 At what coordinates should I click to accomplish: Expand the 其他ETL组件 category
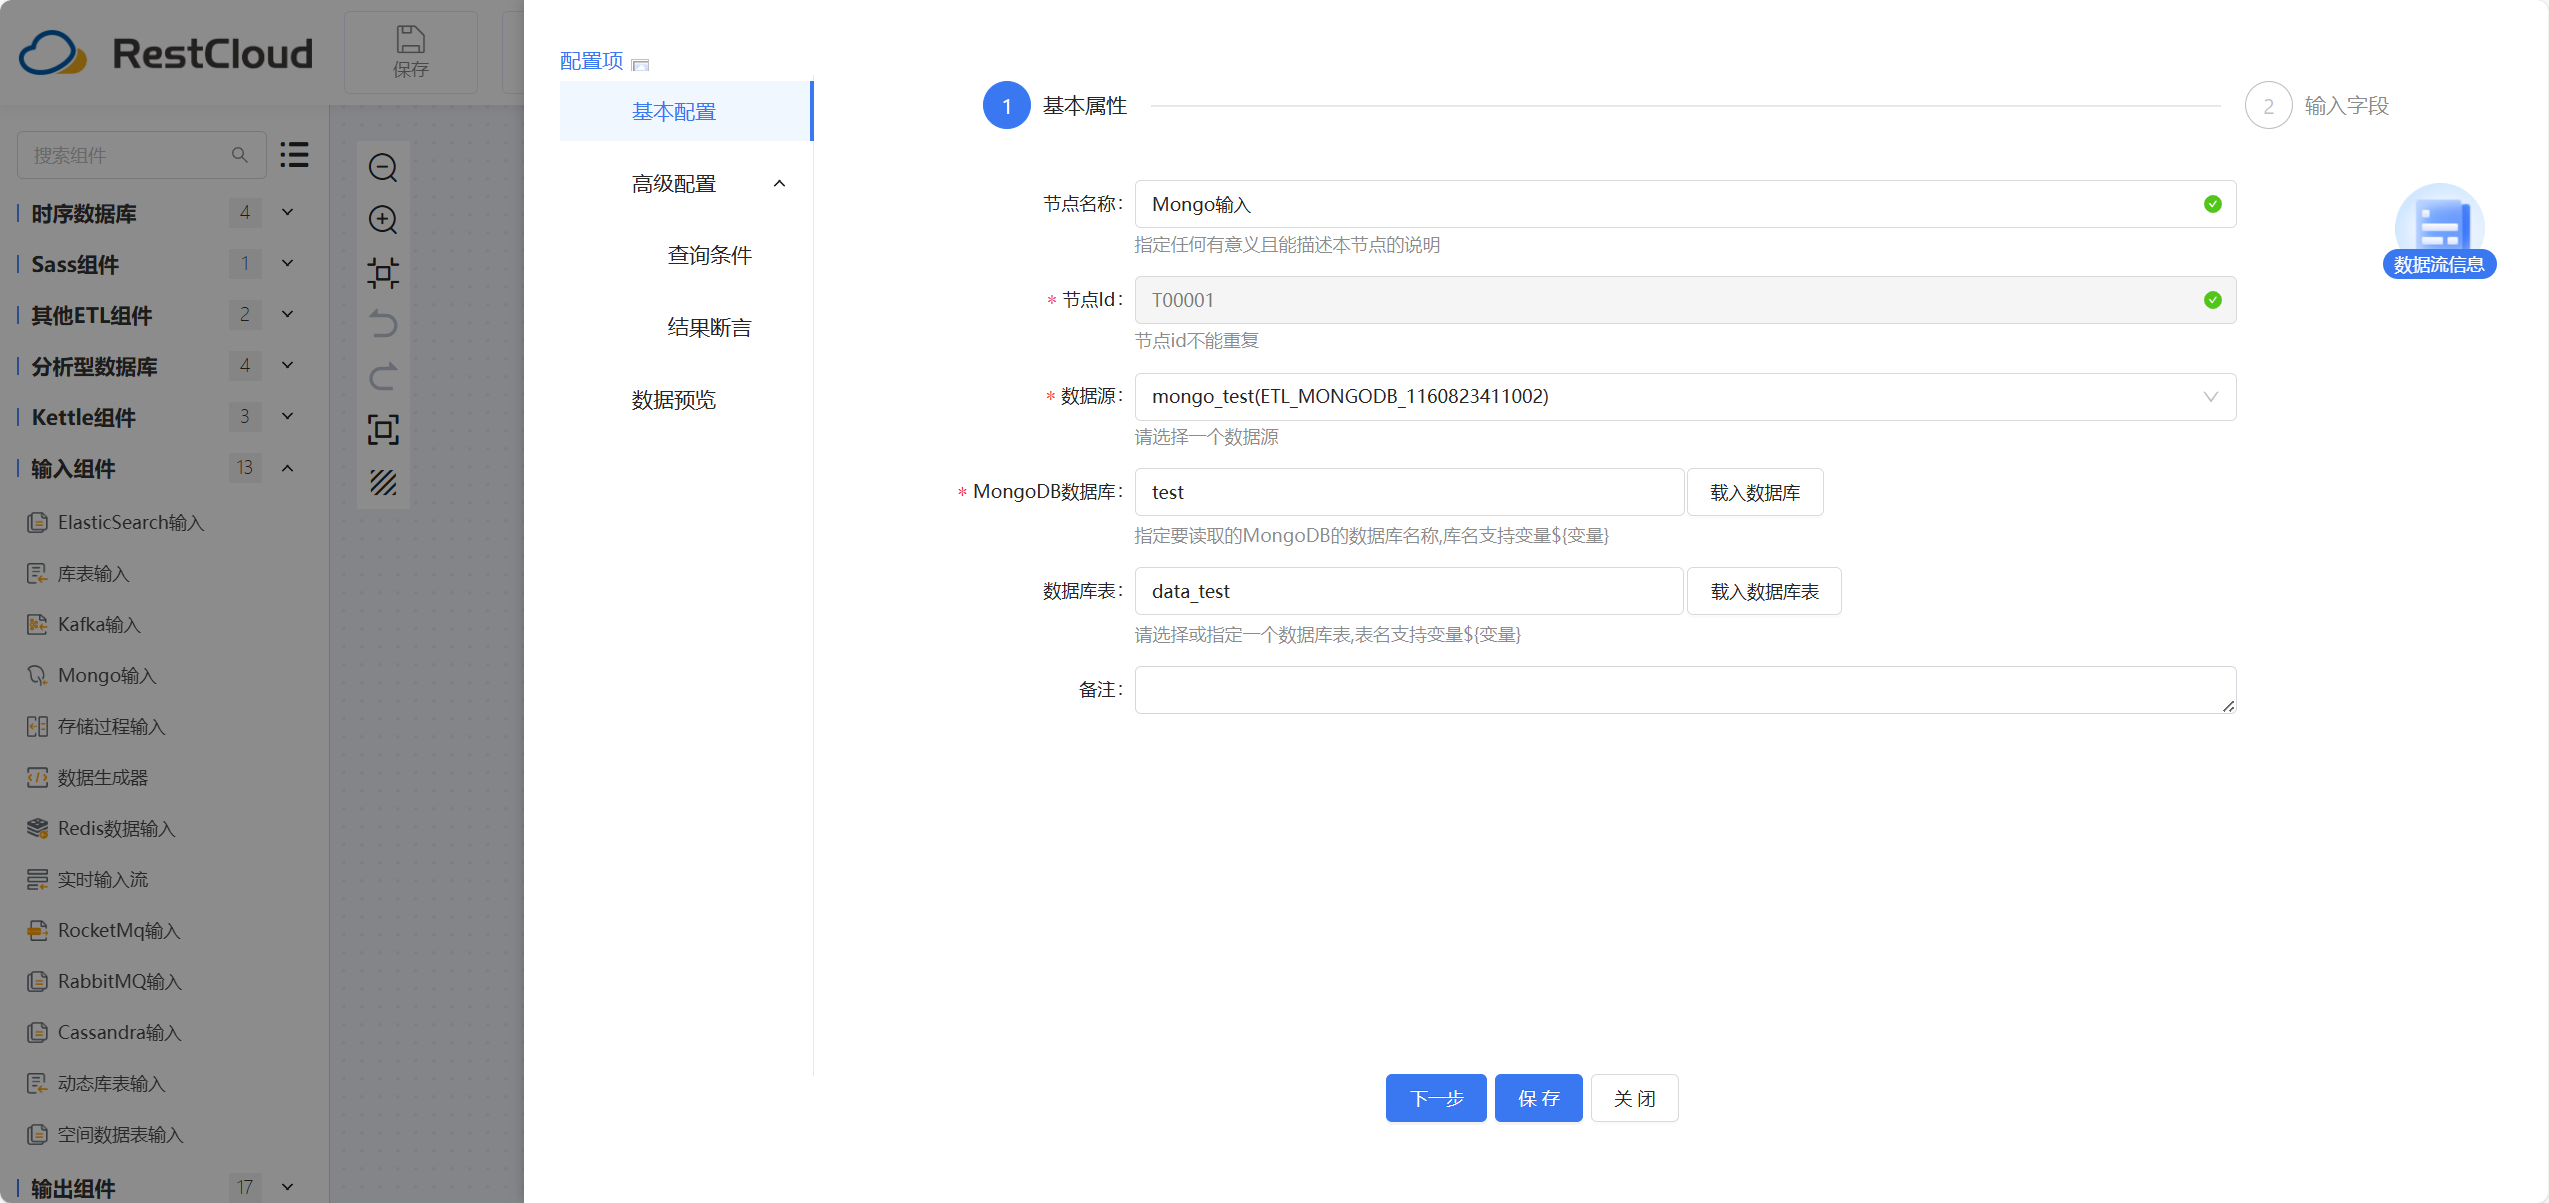point(287,314)
